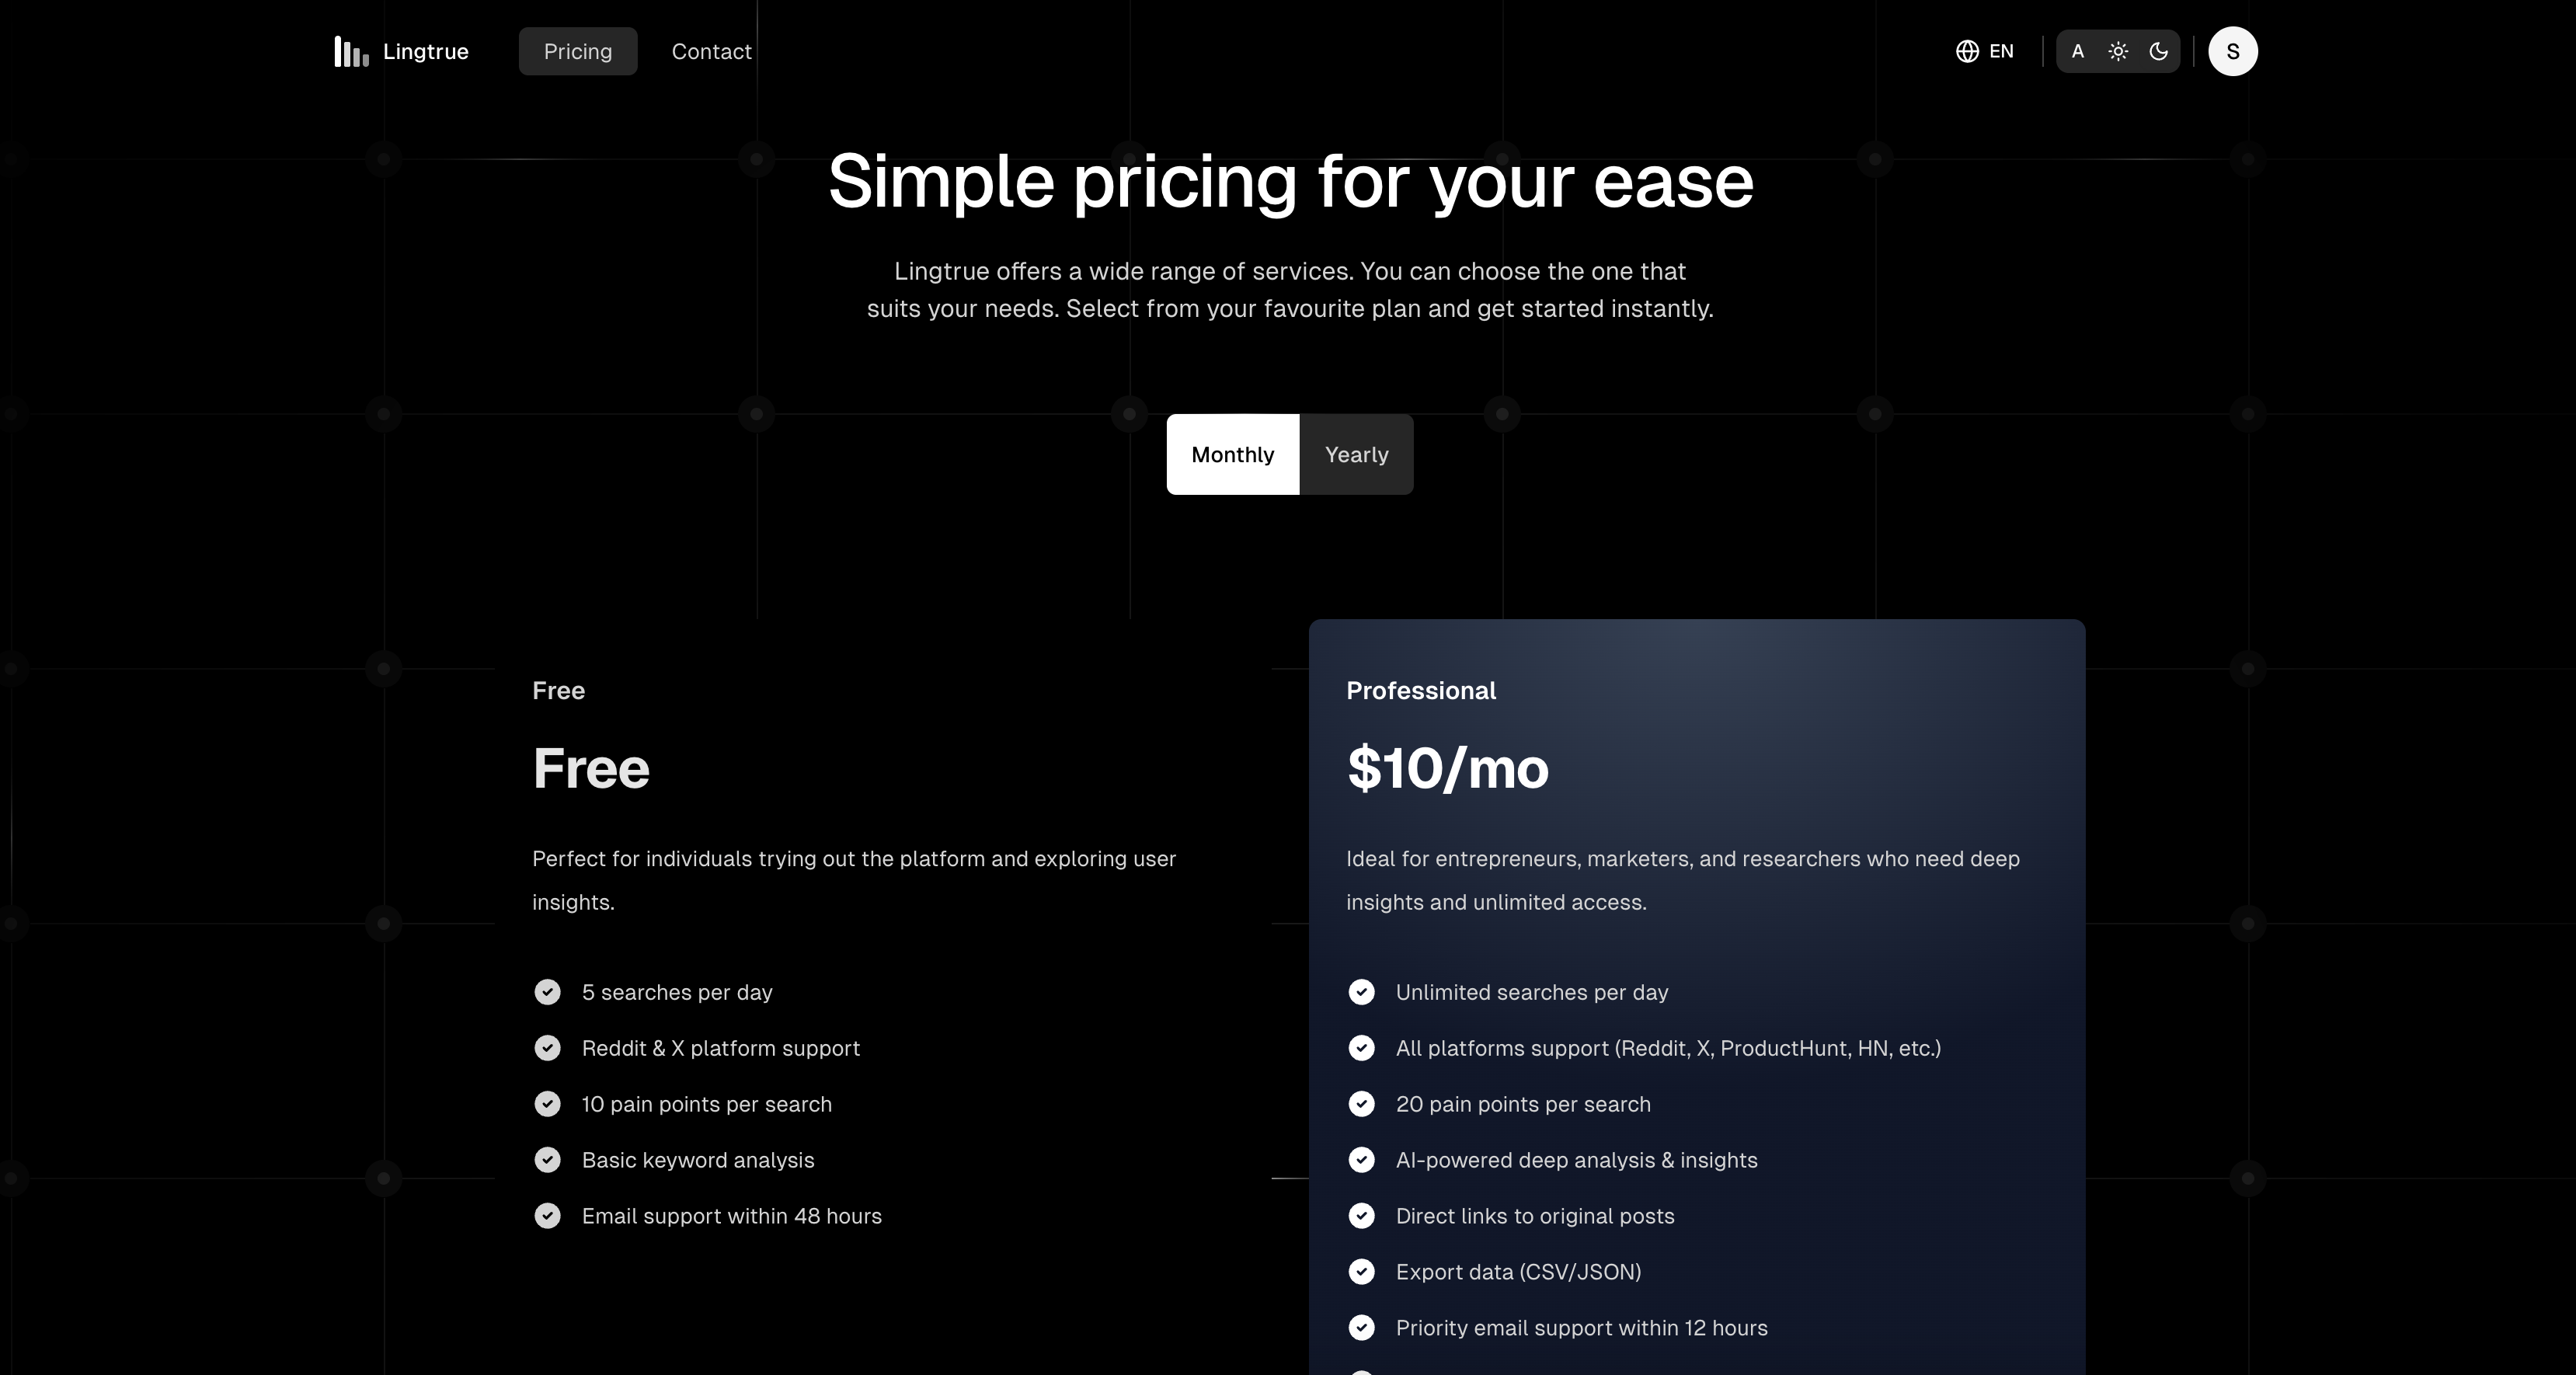Select Monthly billing option

click(x=1233, y=454)
